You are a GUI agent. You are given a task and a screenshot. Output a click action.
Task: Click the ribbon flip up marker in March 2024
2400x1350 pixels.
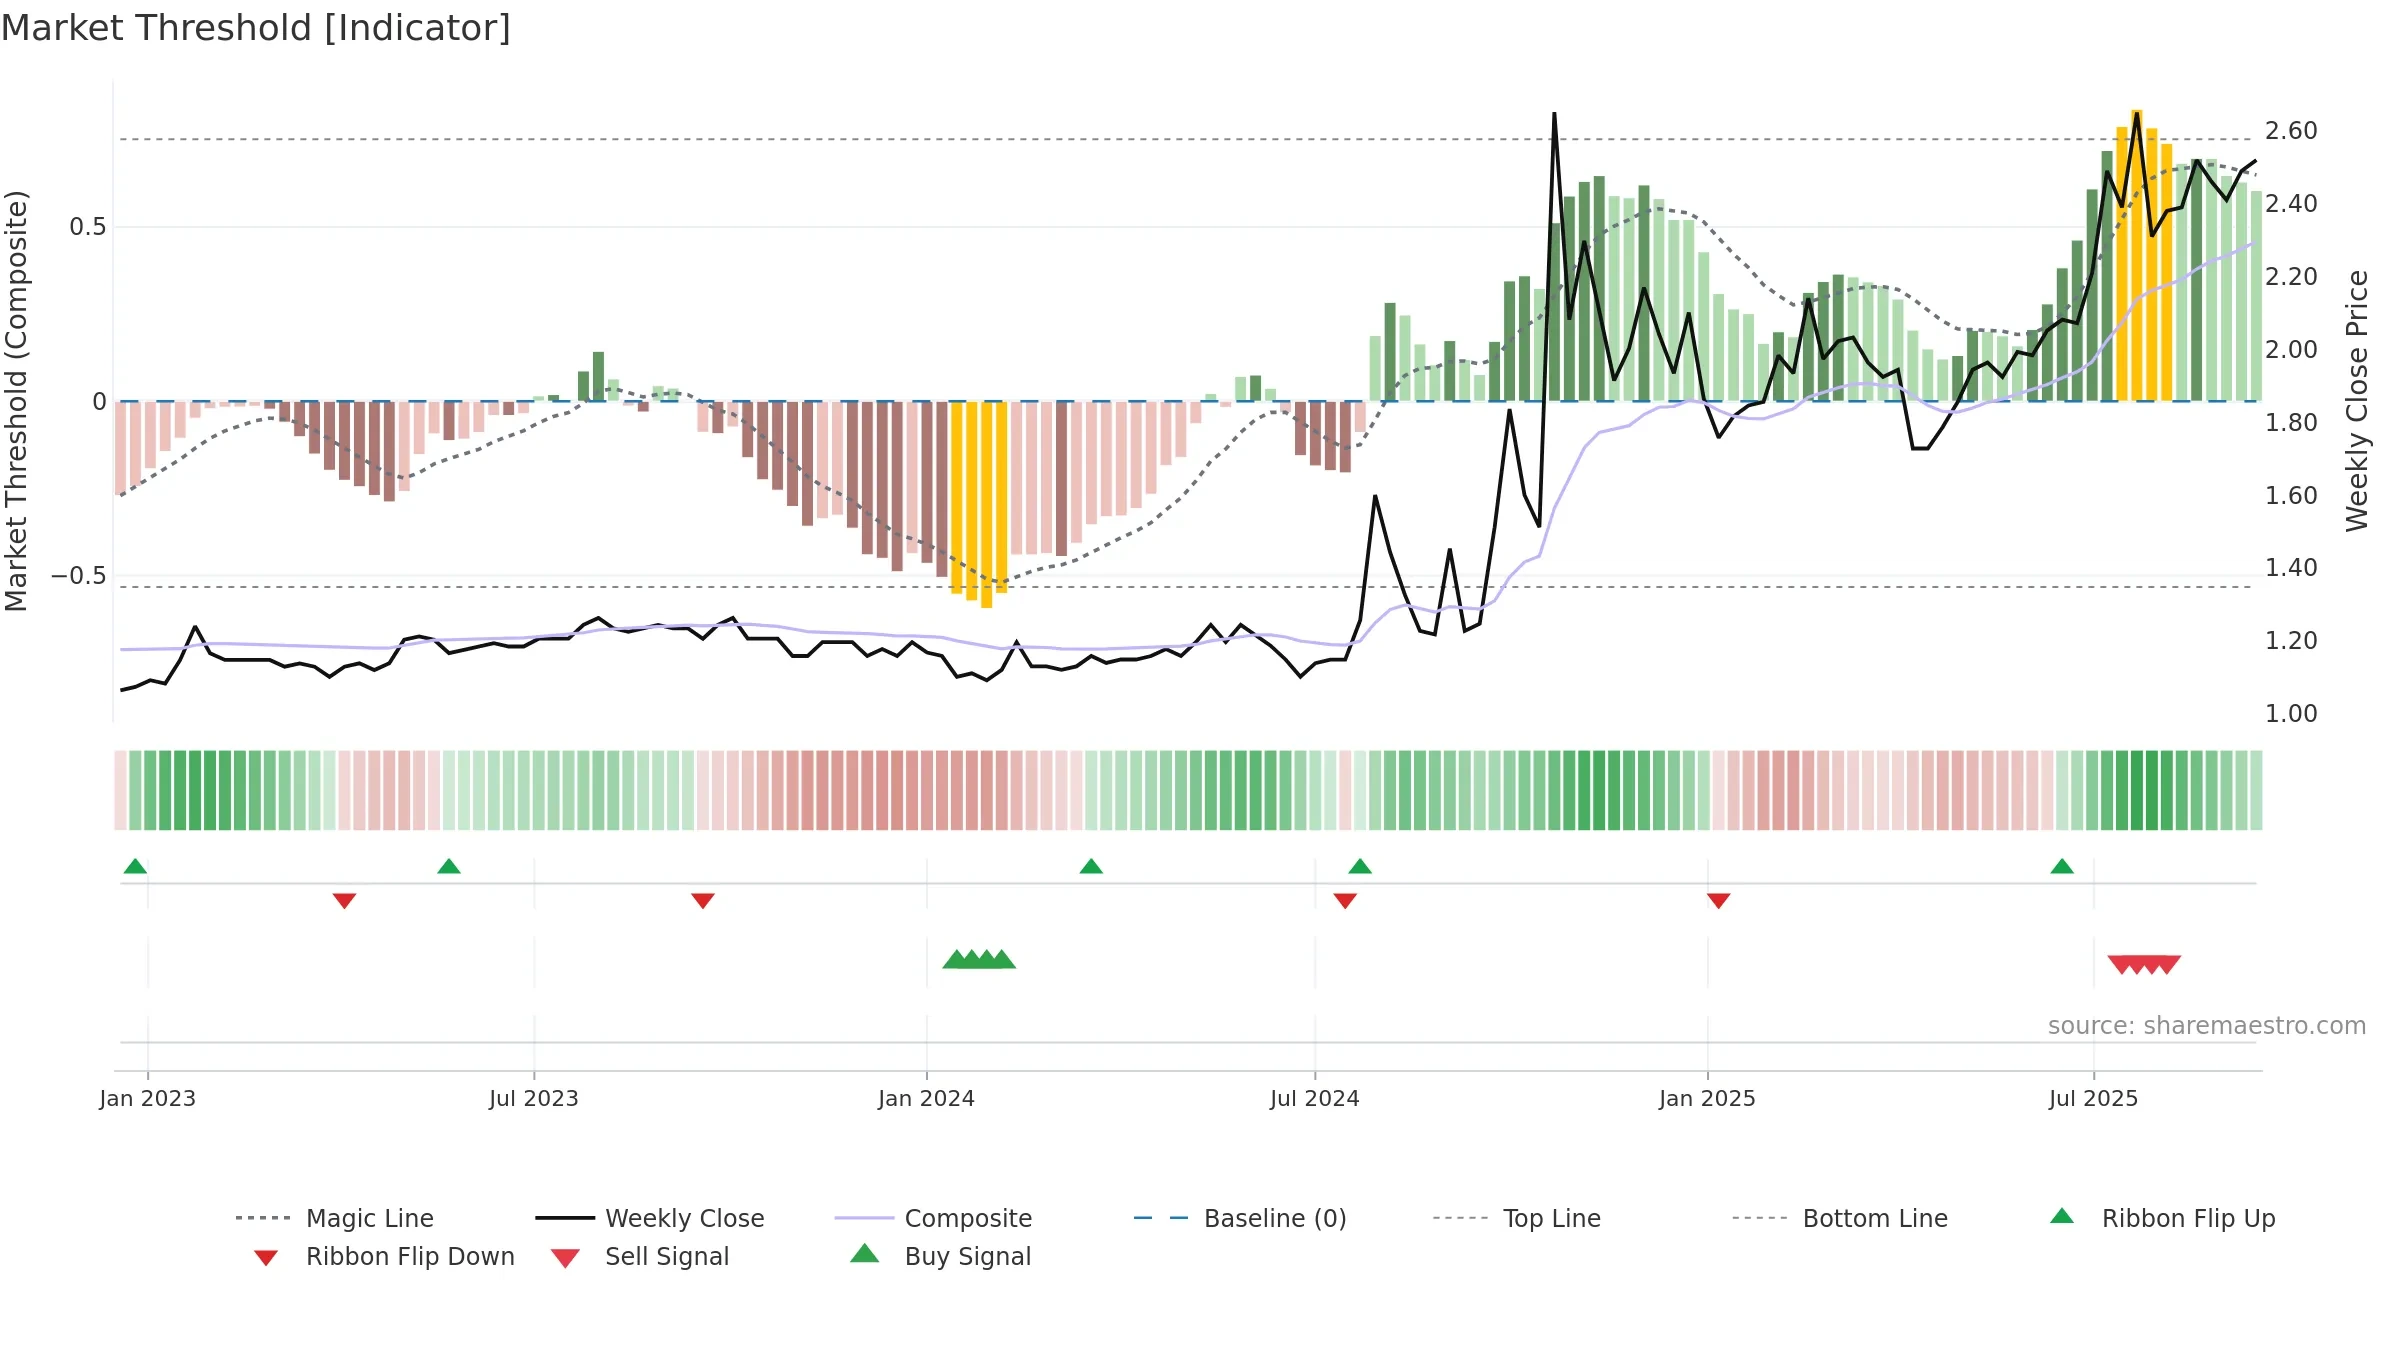(x=1091, y=866)
